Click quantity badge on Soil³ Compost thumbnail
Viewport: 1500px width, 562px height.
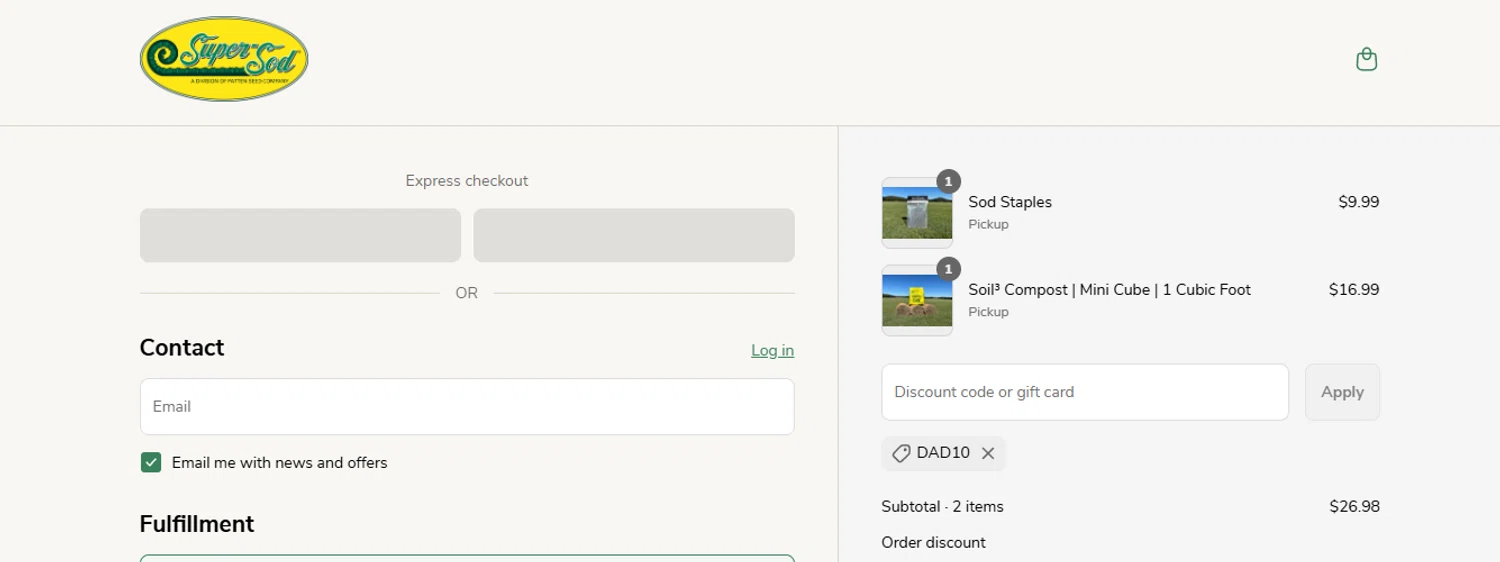click(x=948, y=268)
